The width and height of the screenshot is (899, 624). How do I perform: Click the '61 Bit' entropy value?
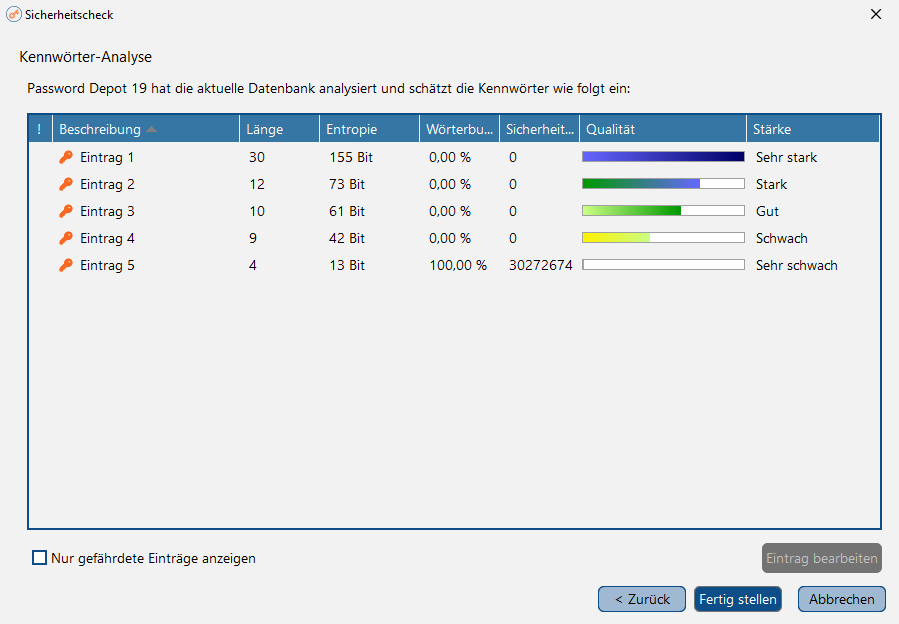tap(347, 211)
